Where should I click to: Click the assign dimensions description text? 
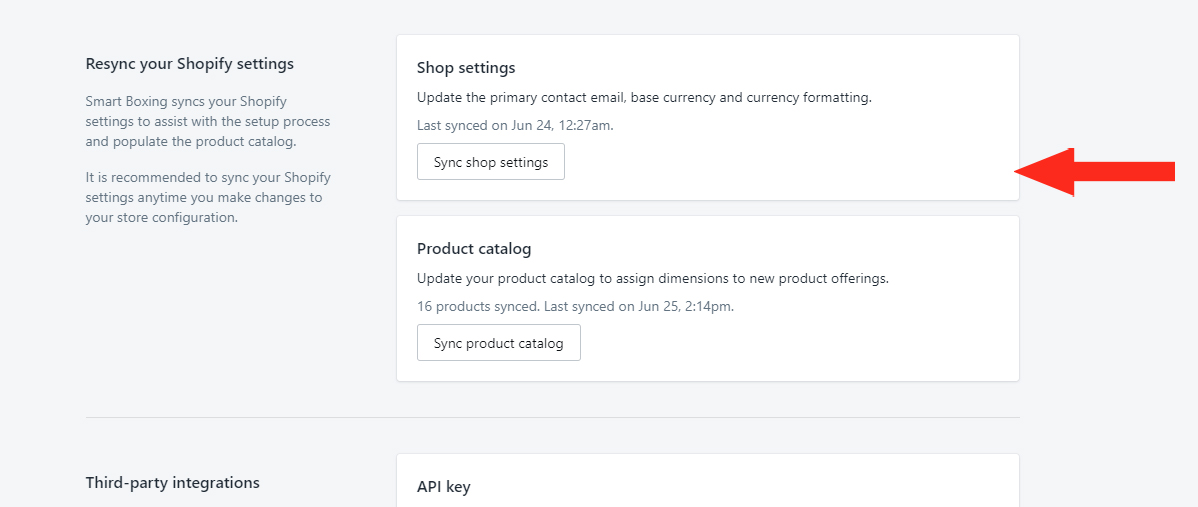653,279
